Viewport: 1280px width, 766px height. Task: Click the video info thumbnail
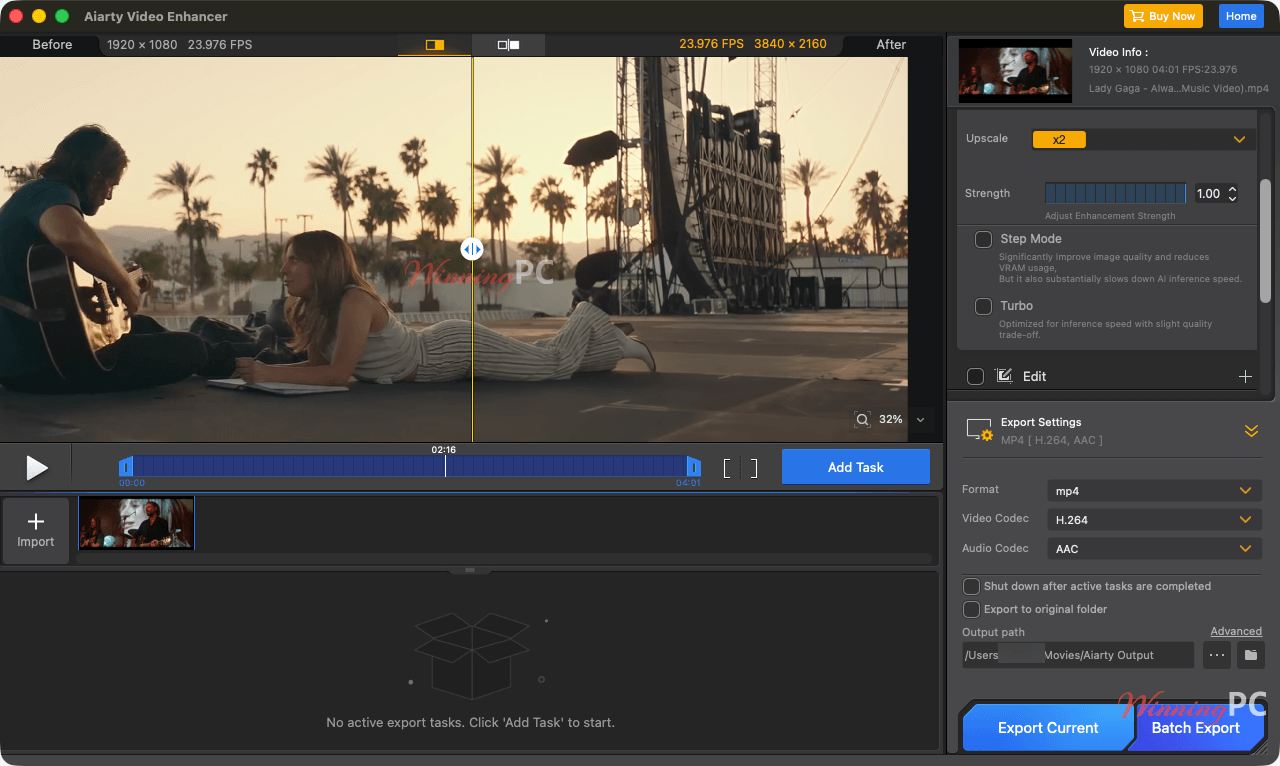click(x=1015, y=71)
